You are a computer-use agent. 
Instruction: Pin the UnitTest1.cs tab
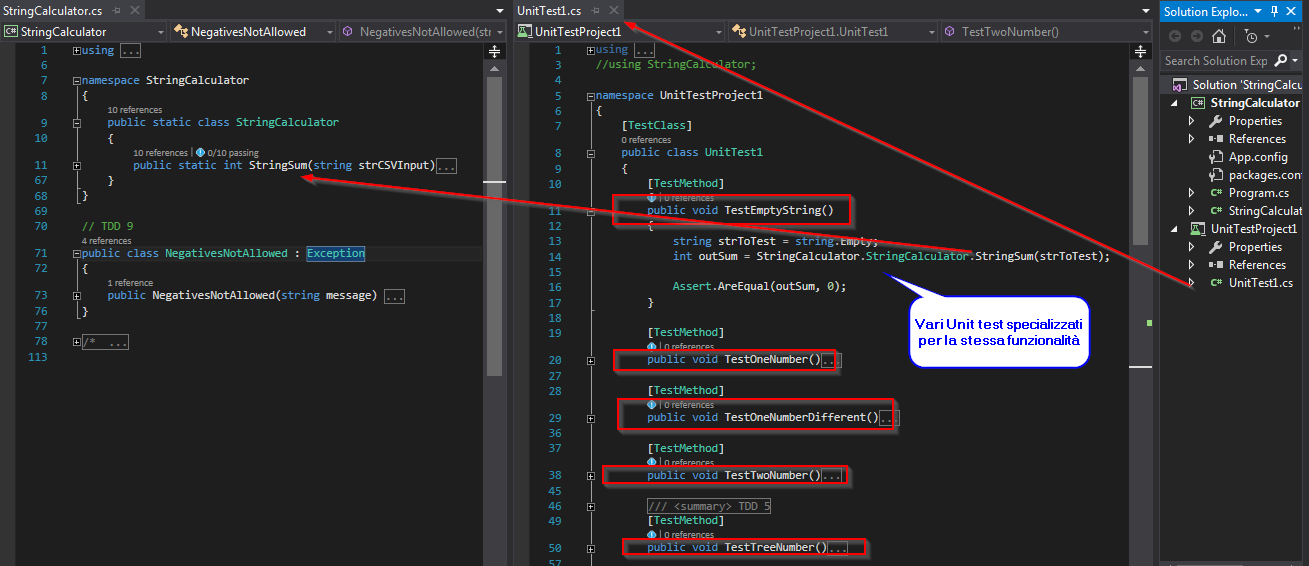coord(595,10)
